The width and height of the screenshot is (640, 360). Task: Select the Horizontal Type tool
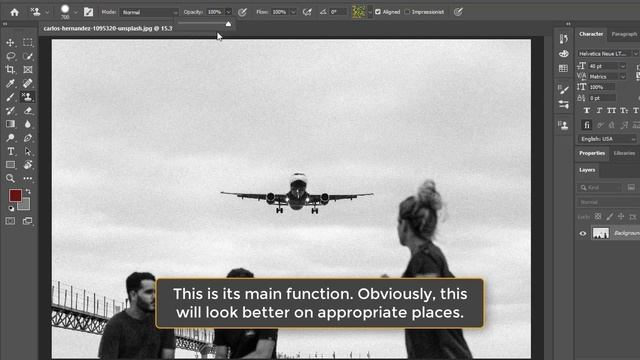[10, 151]
